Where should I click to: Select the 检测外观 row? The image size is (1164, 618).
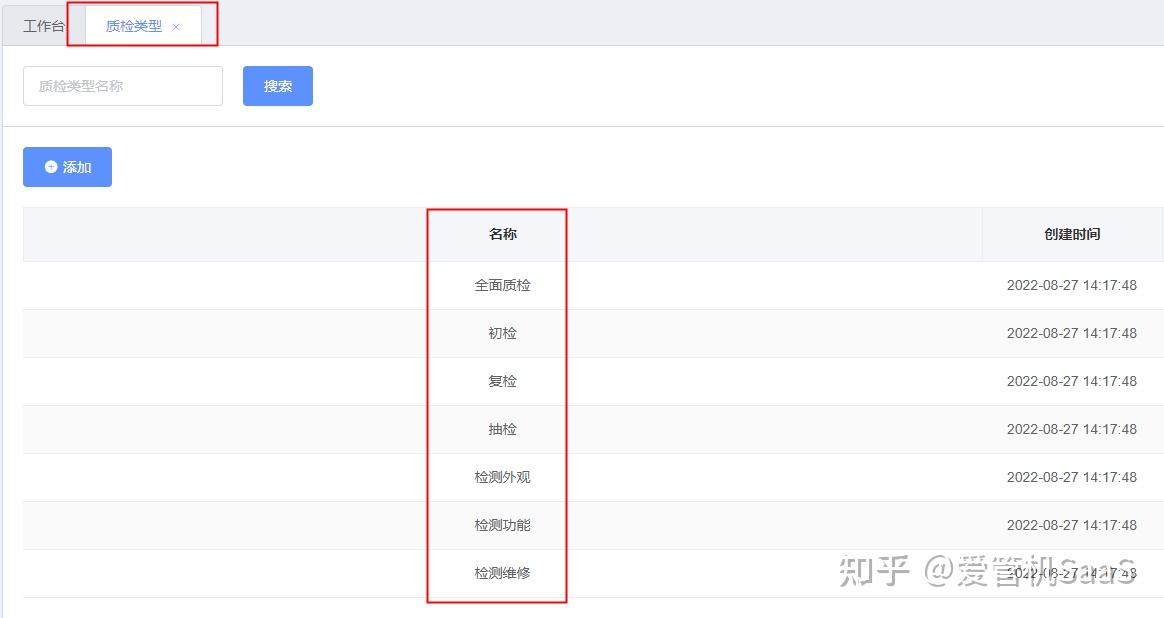coord(502,477)
